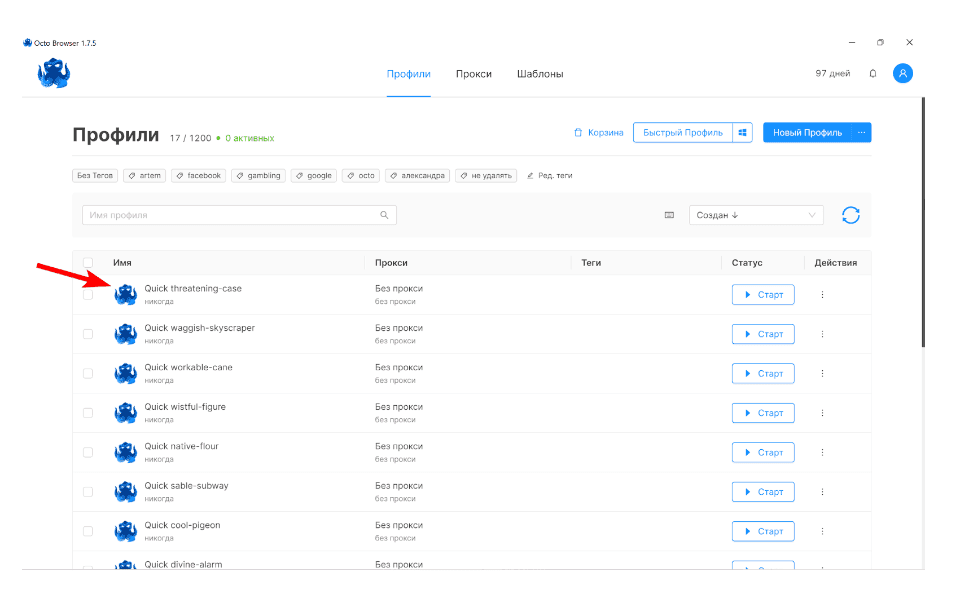Toggle the select-all profiles checkbox
Viewport: 959px width, 614px height.
point(88,262)
